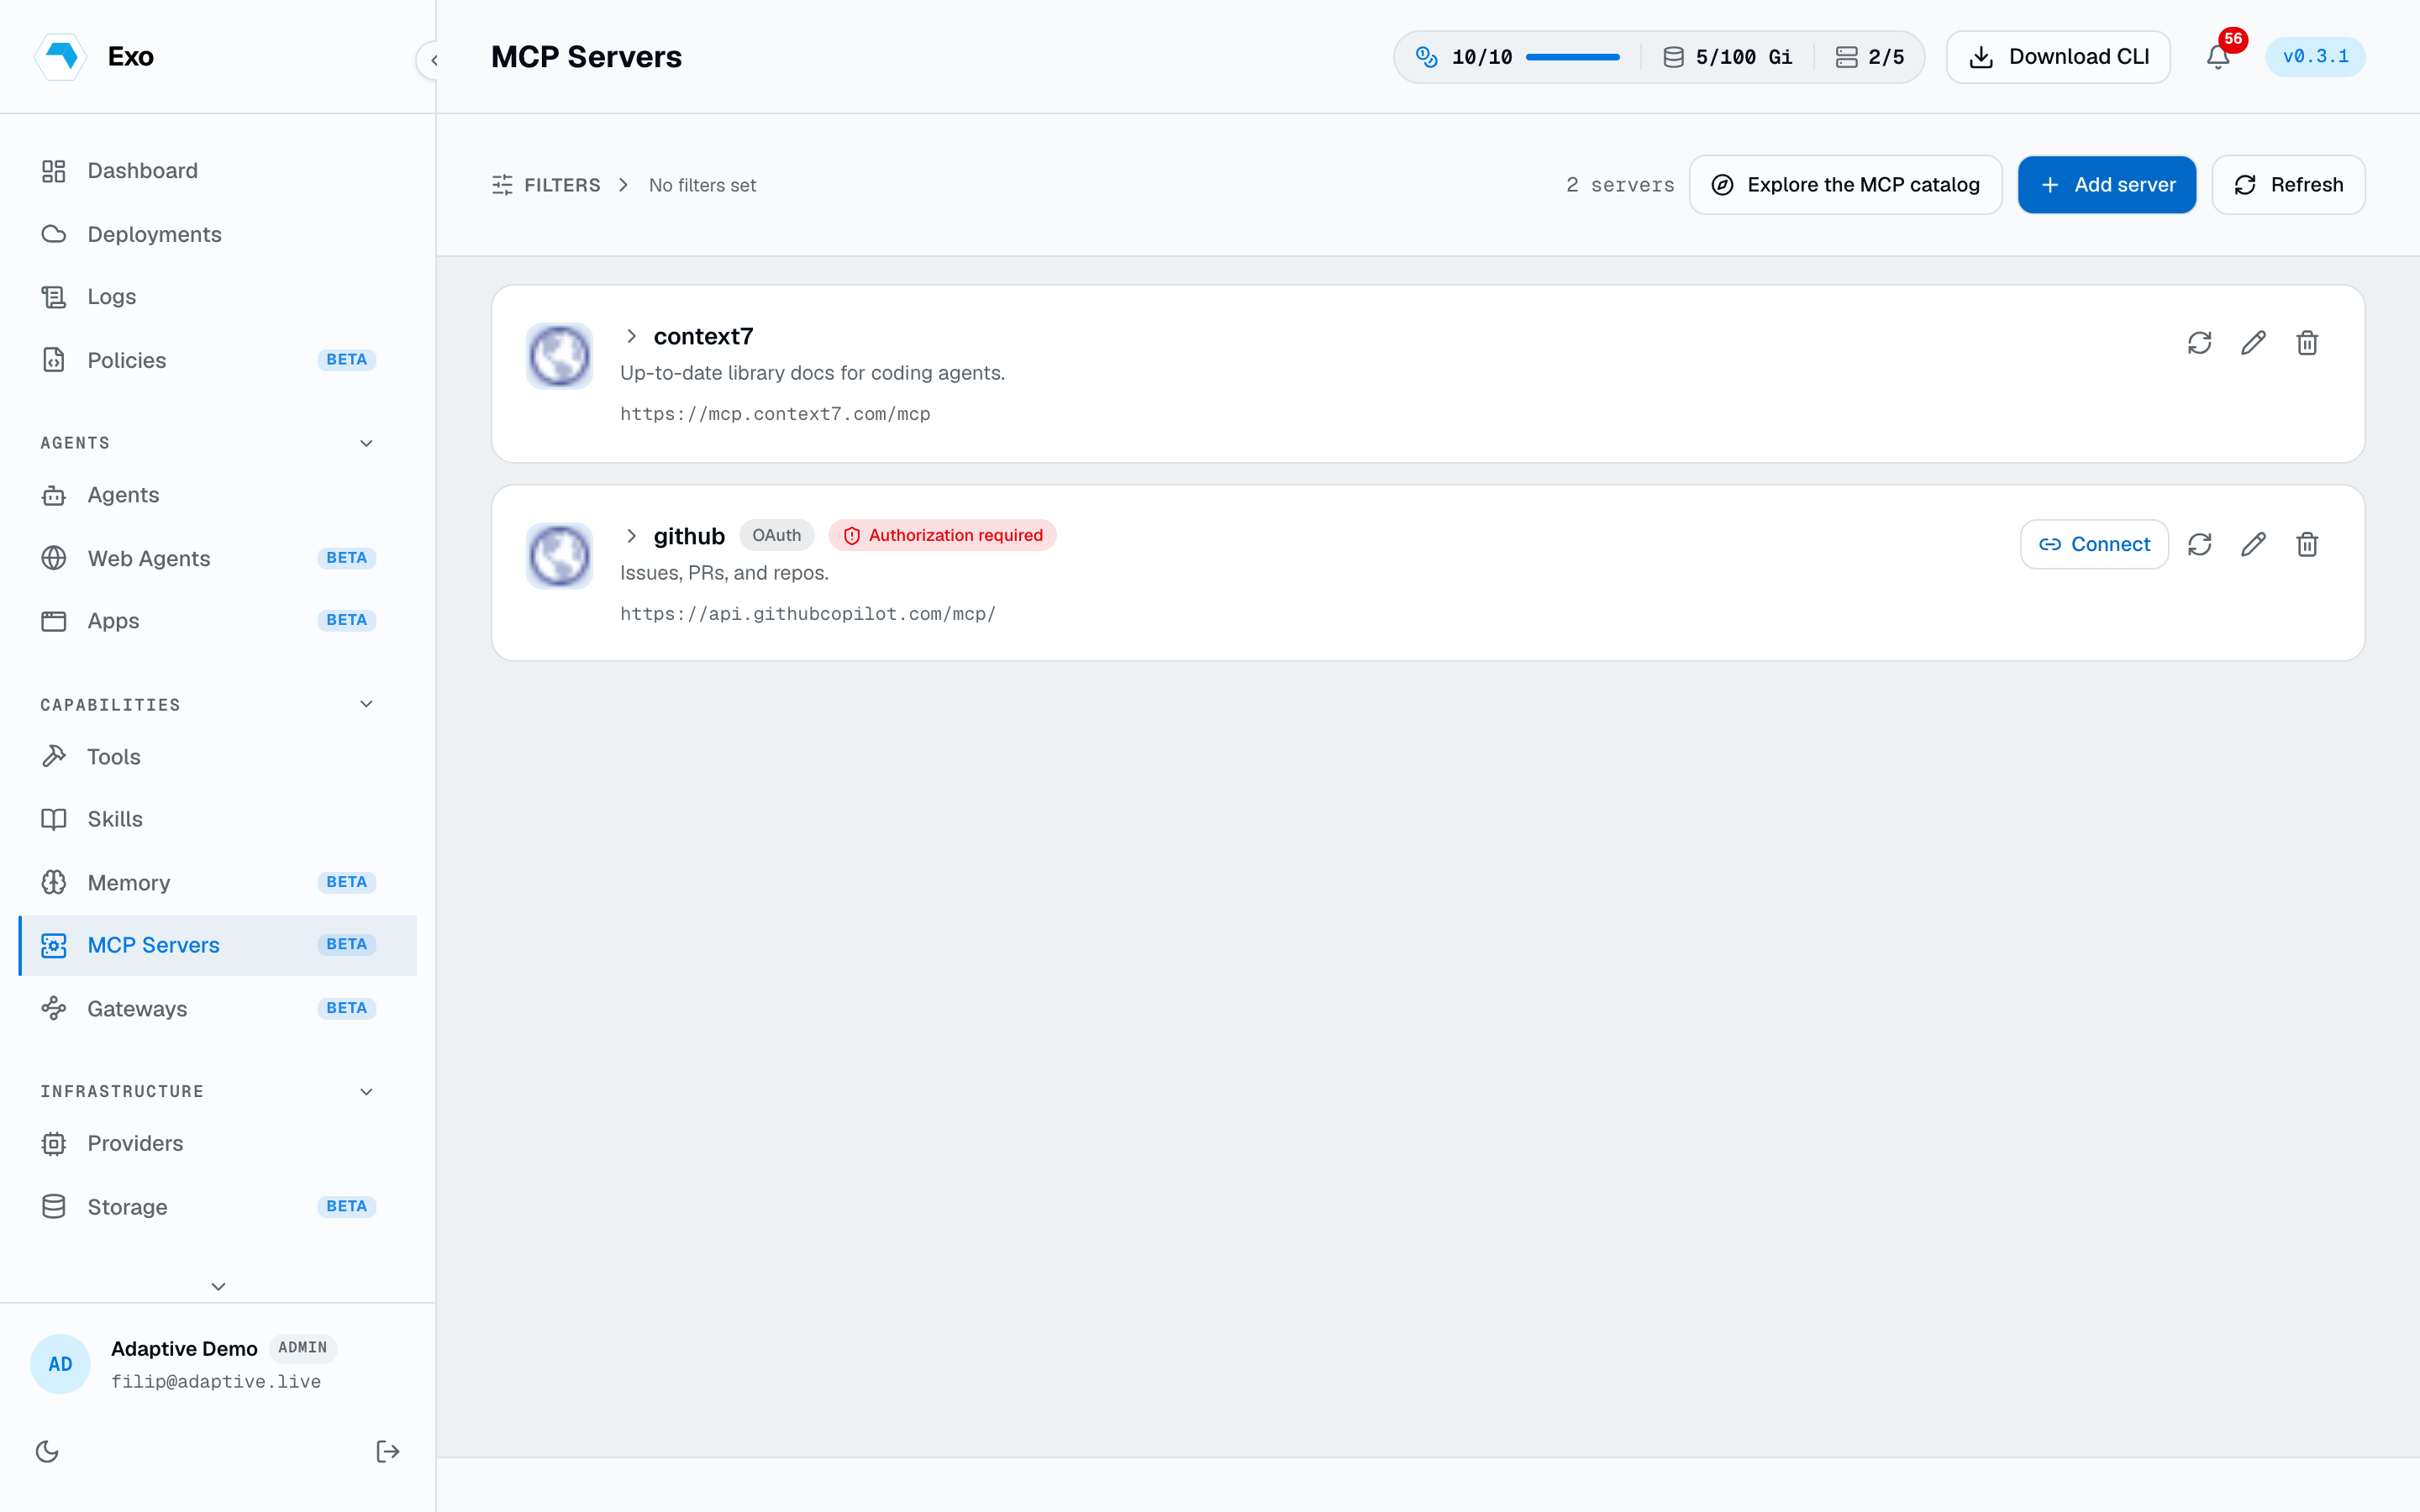The width and height of the screenshot is (2420, 1512).
Task: Click the https://api.githubcopilot.com/mcp/ URL
Action: [807, 614]
